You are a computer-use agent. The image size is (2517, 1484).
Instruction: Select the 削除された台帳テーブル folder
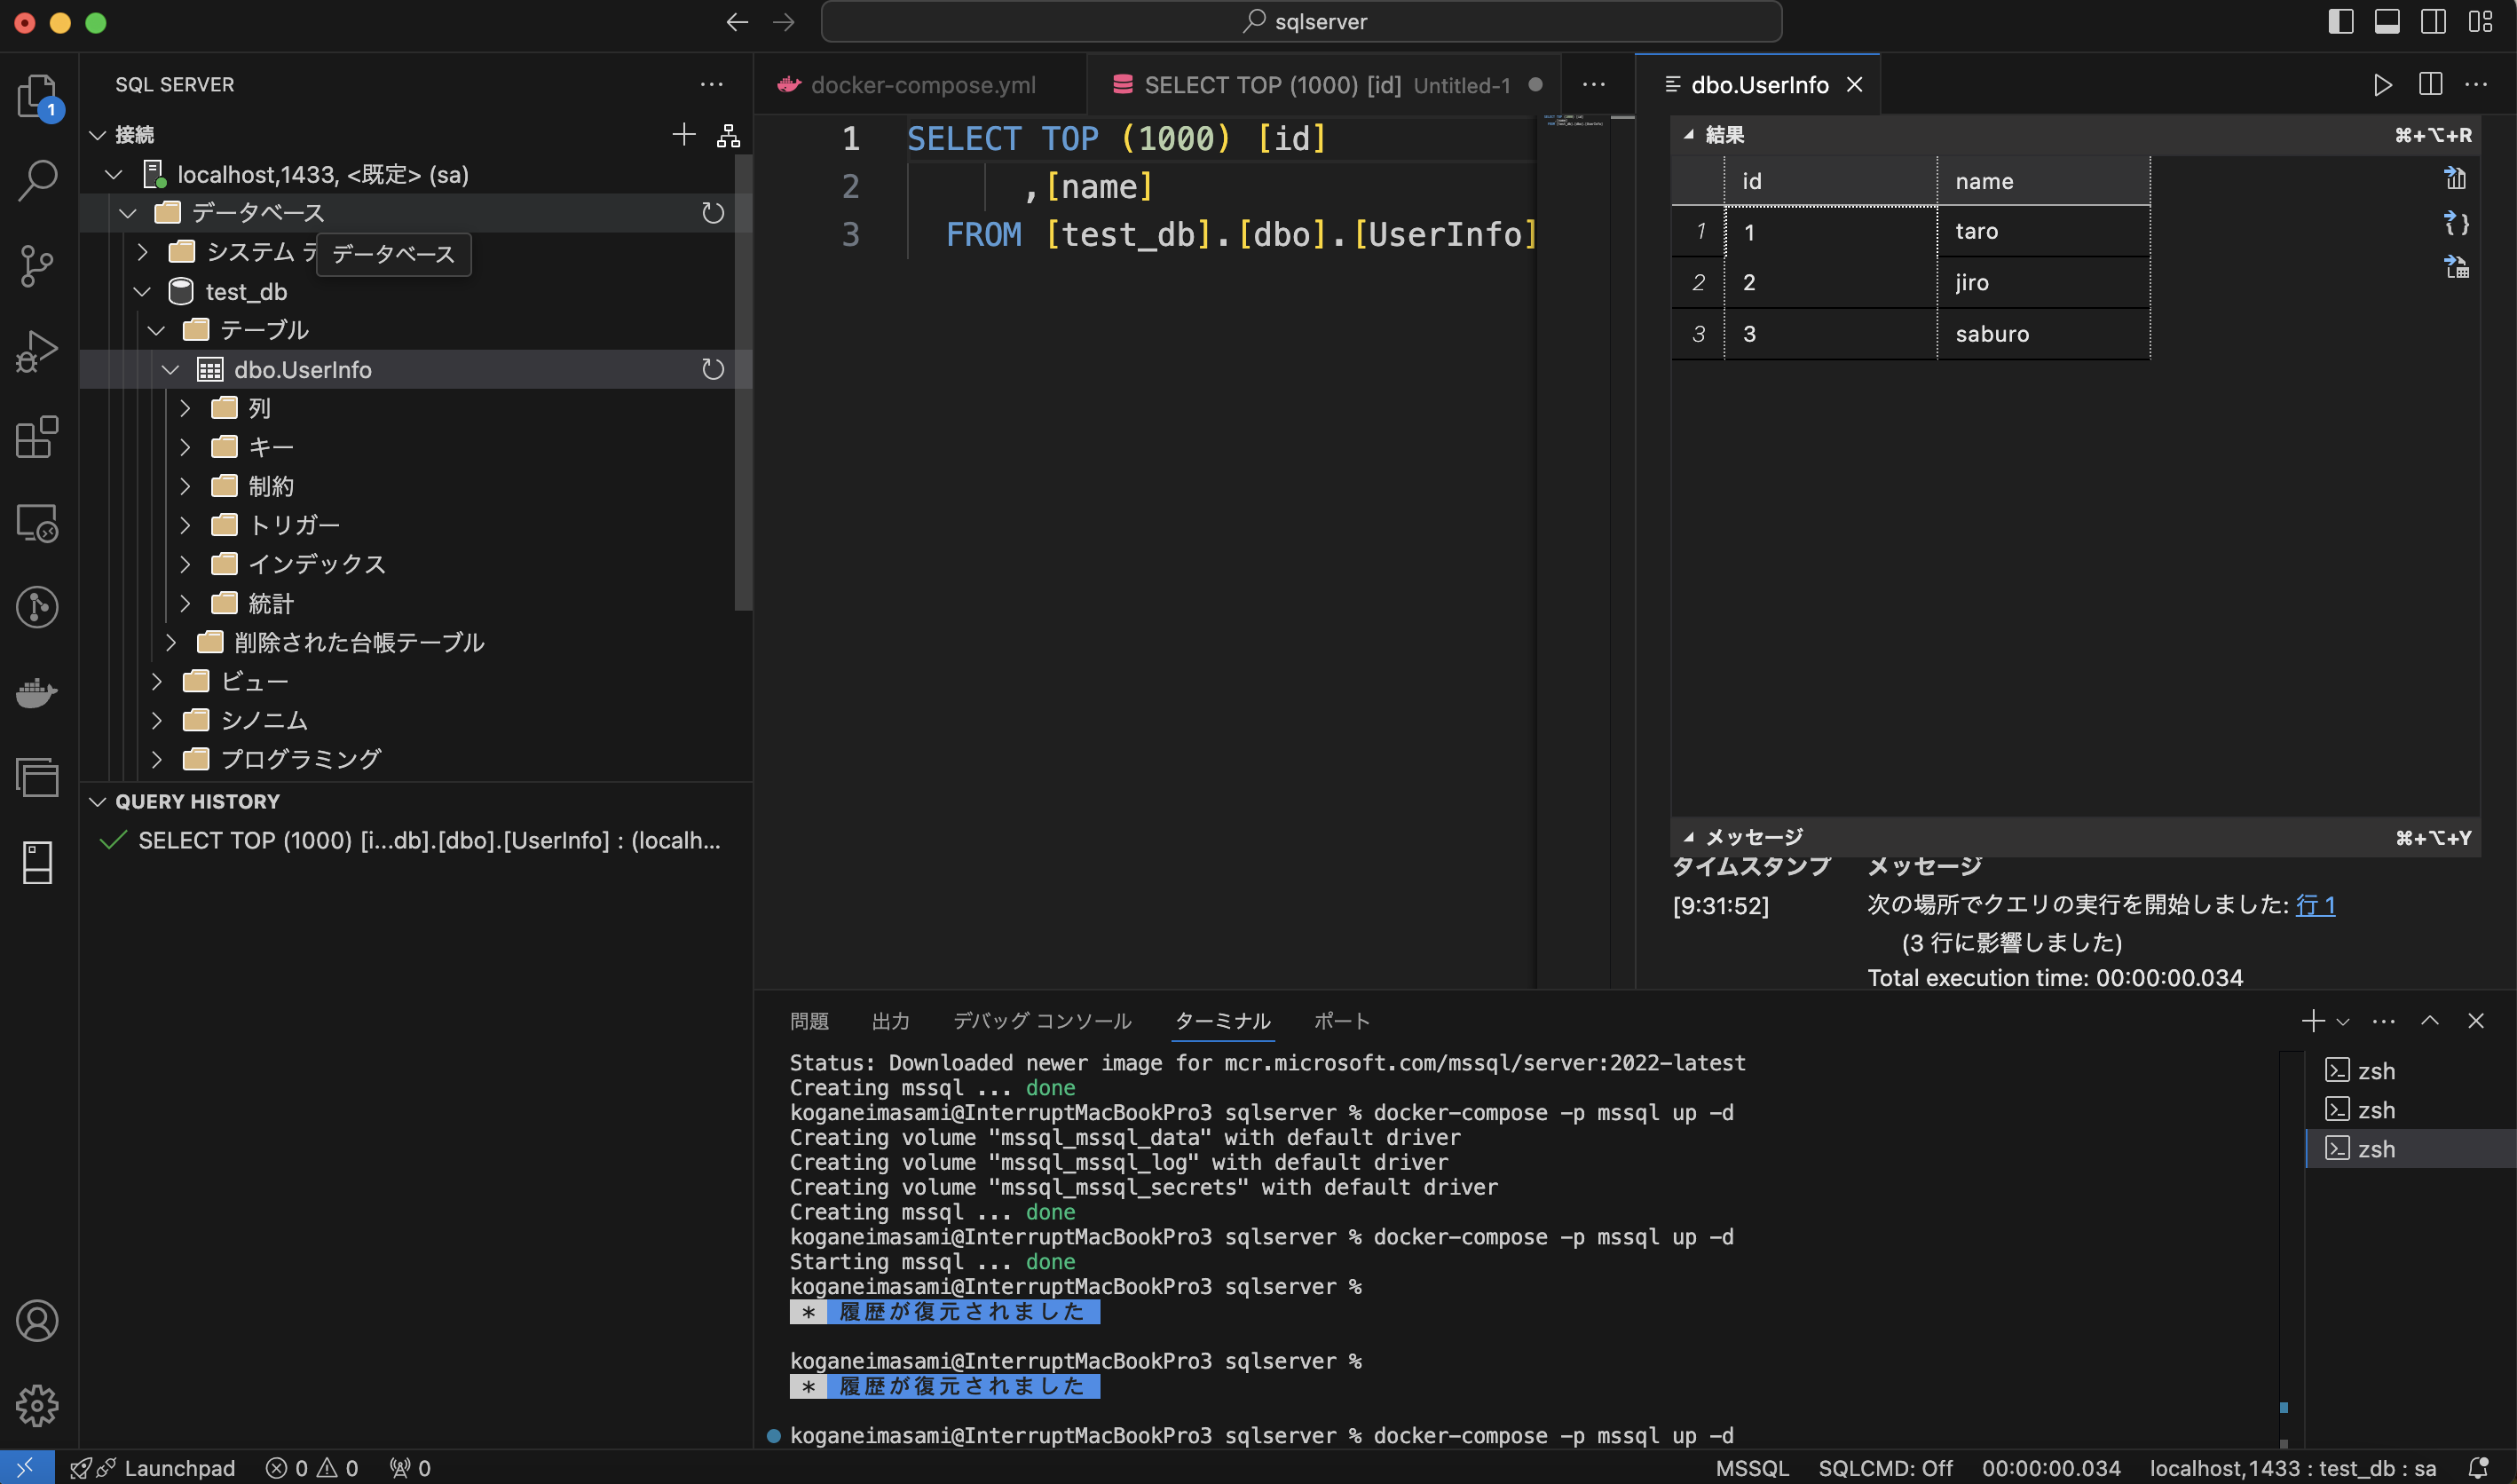(x=359, y=642)
